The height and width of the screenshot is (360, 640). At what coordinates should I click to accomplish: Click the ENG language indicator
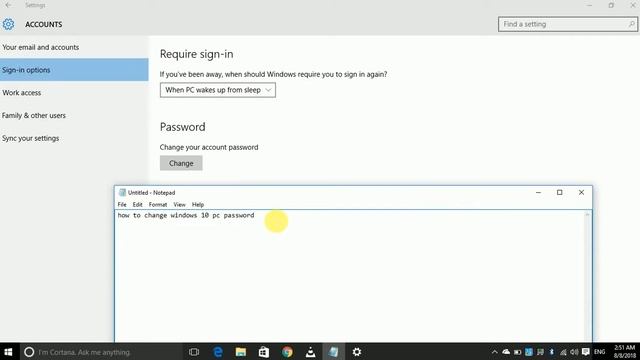pyautogui.click(x=600, y=352)
